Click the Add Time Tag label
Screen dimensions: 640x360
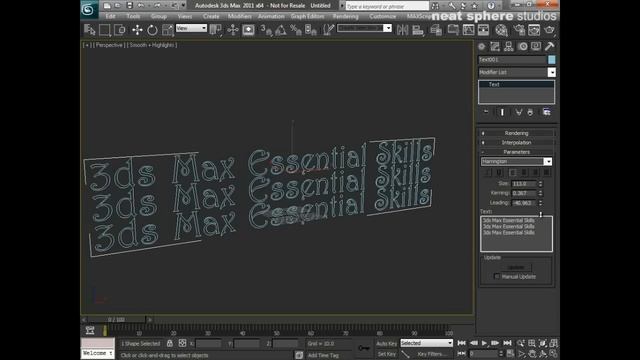[323, 355]
